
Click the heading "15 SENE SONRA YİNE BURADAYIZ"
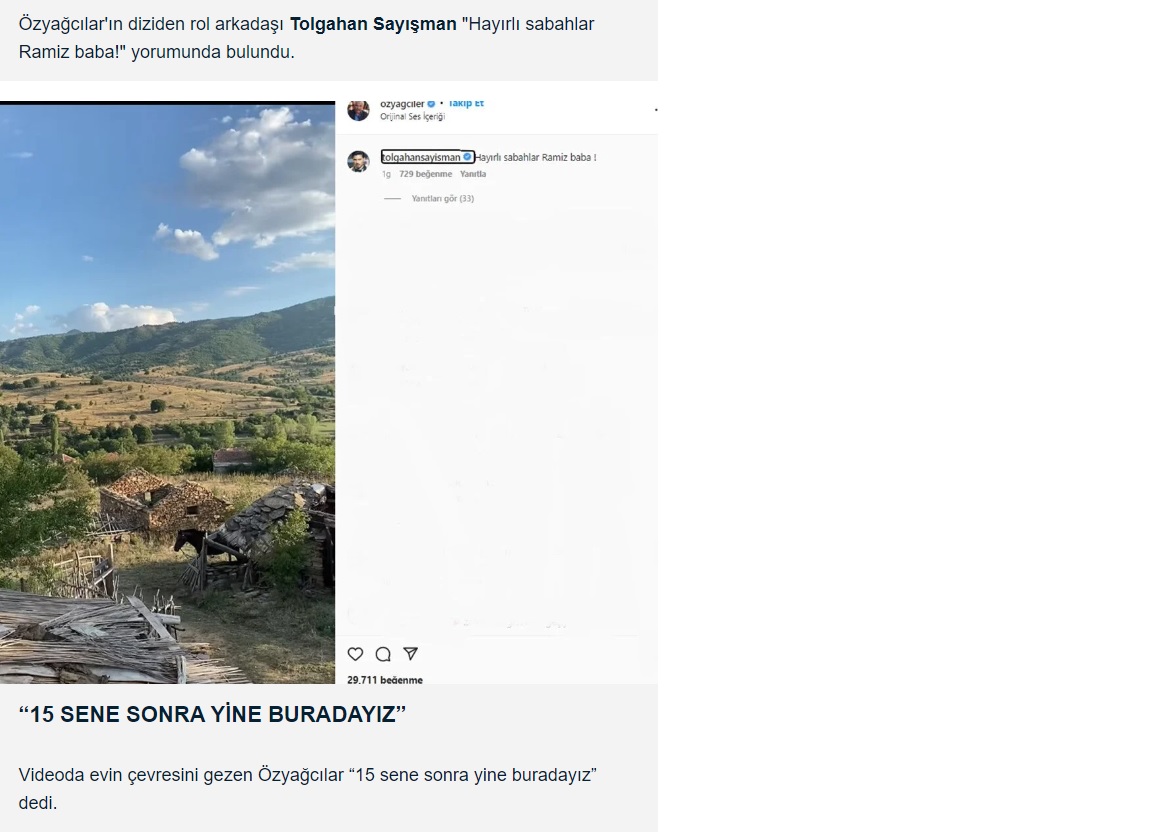point(213,715)
